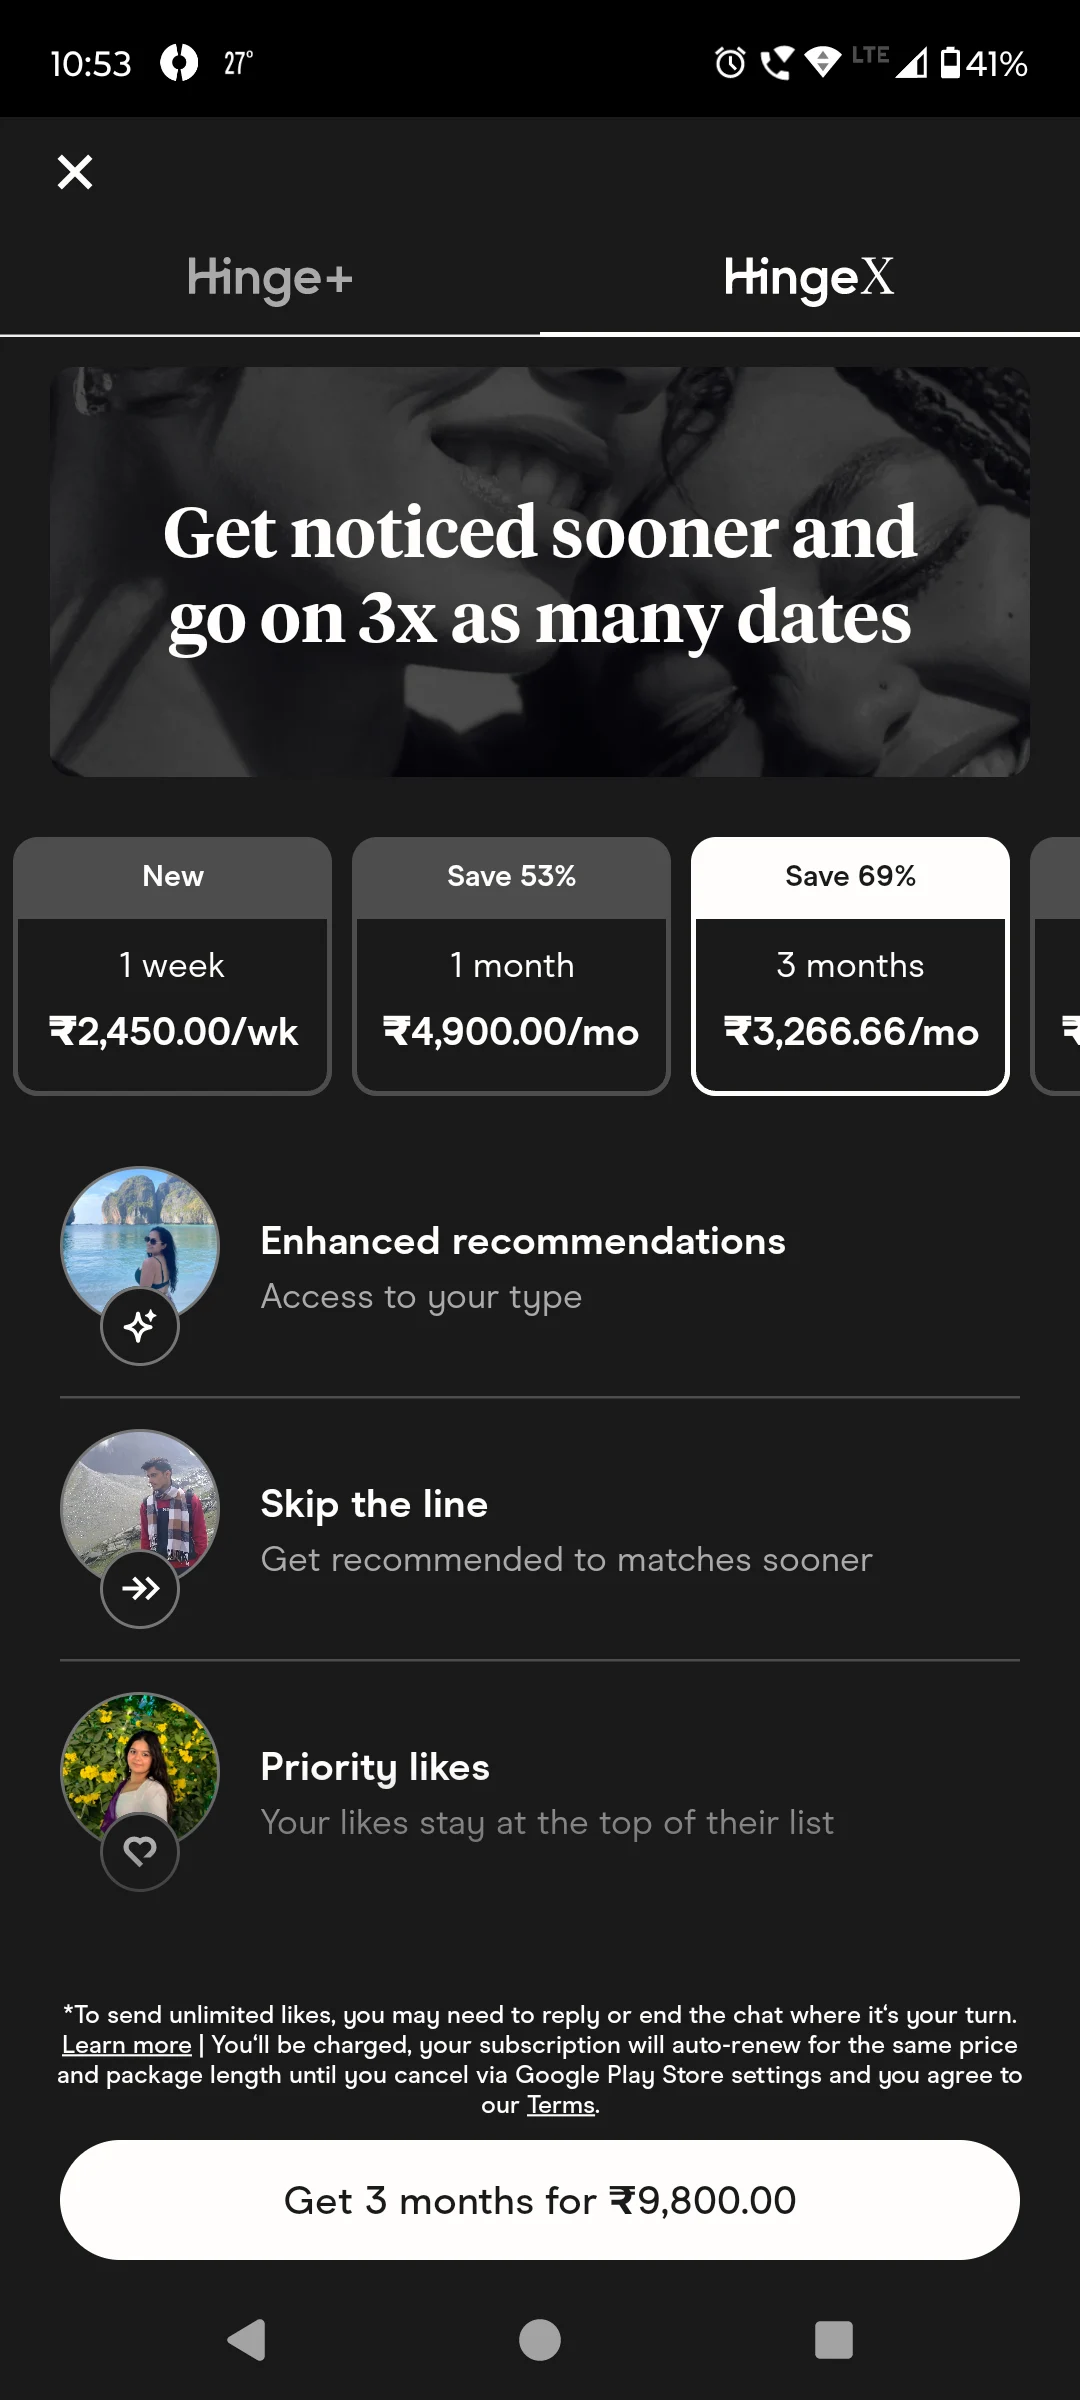Switch to the Hinge+ tab
The image size is (1080, 2400).
click(270, 278)
